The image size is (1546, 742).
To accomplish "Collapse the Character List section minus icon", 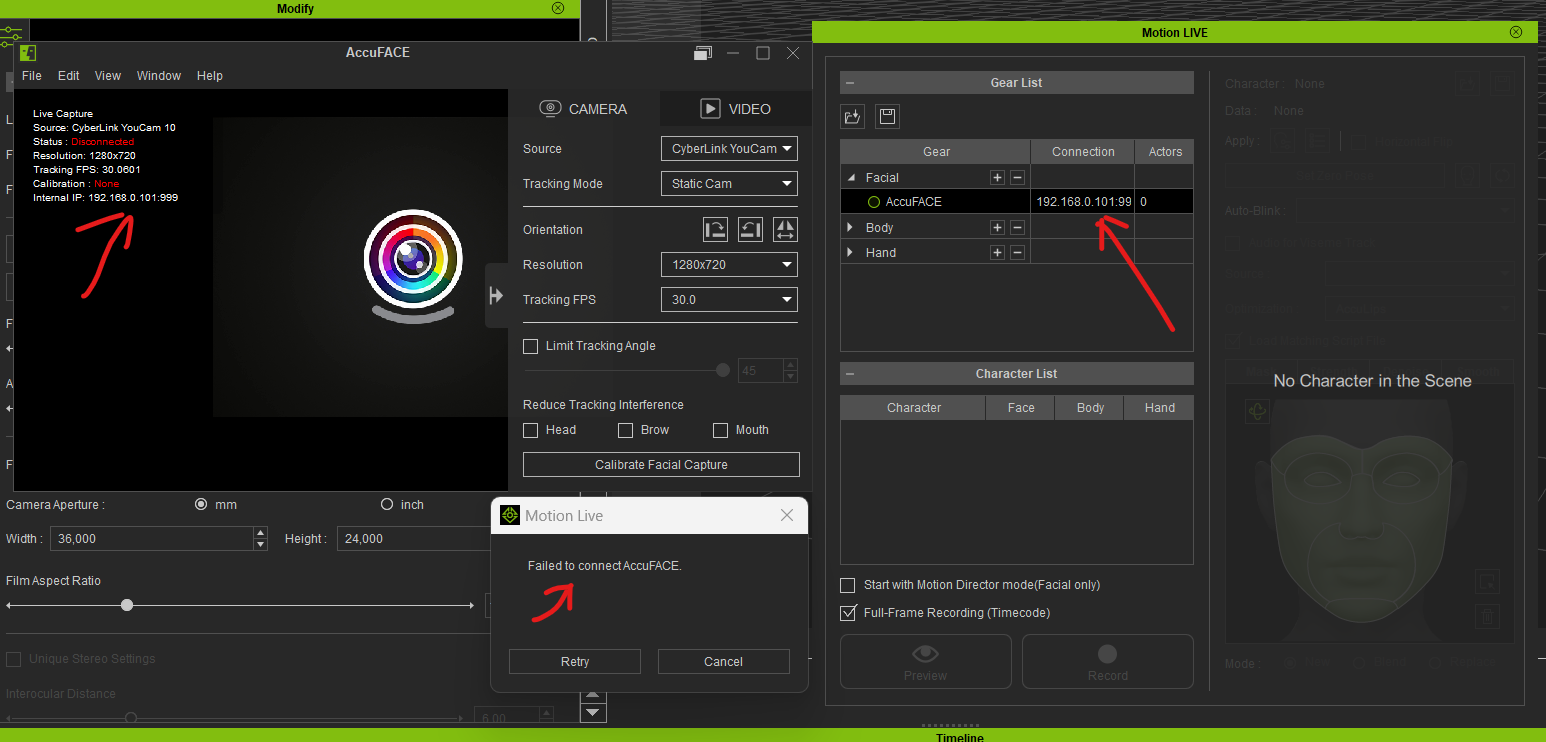I will coord(849,374).
